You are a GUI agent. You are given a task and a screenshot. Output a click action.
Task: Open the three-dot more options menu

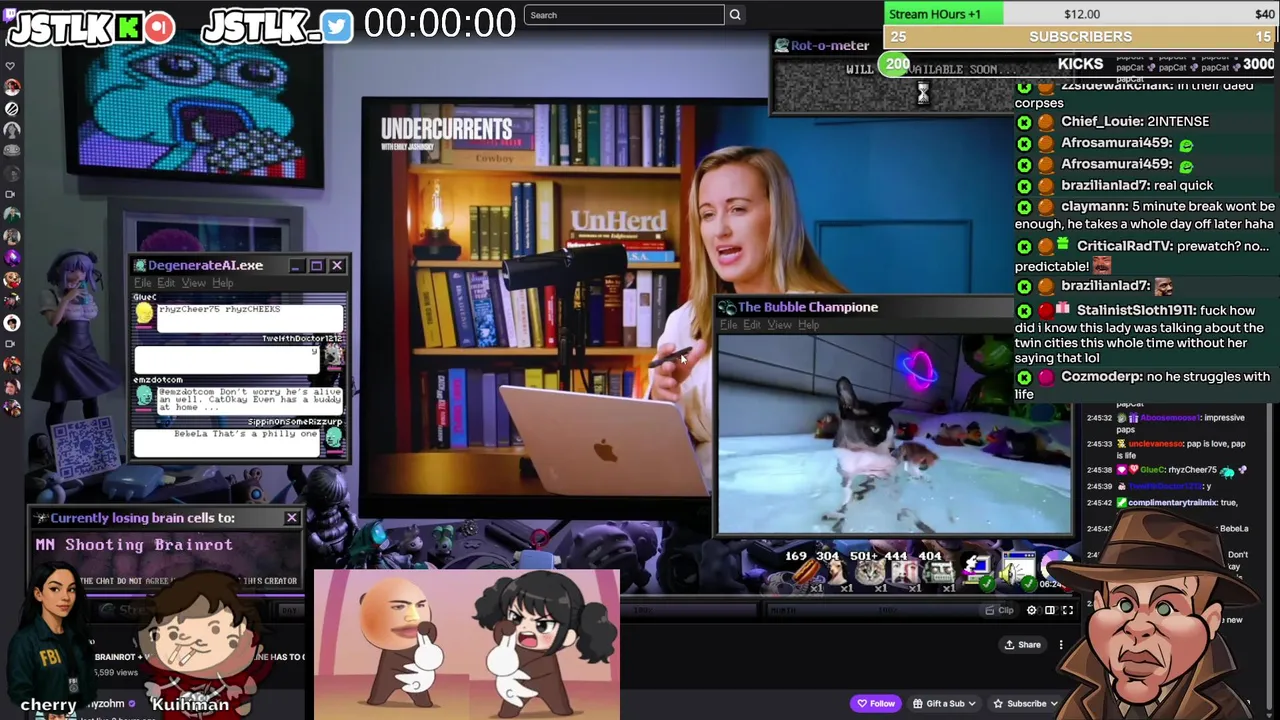tap(1061, 645)
